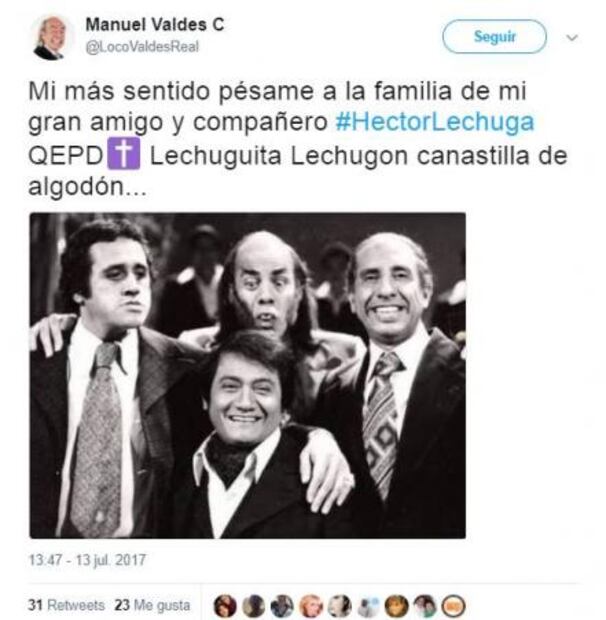The image size is (606, 620).
Task: View the 23 Me gusta list
Action: coord(152,605)
